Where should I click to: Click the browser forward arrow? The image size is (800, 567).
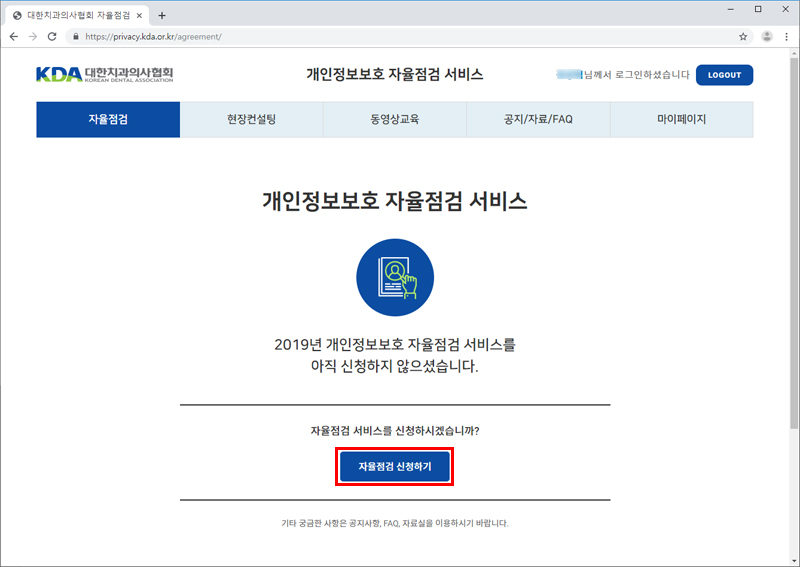point(32,36)
